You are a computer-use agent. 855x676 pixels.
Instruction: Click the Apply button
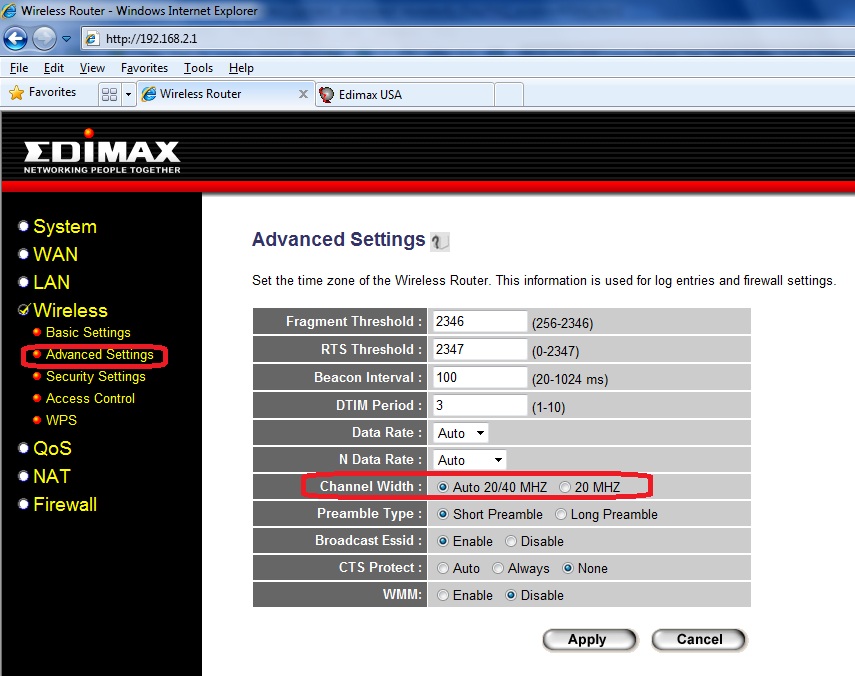coord(589,639)
